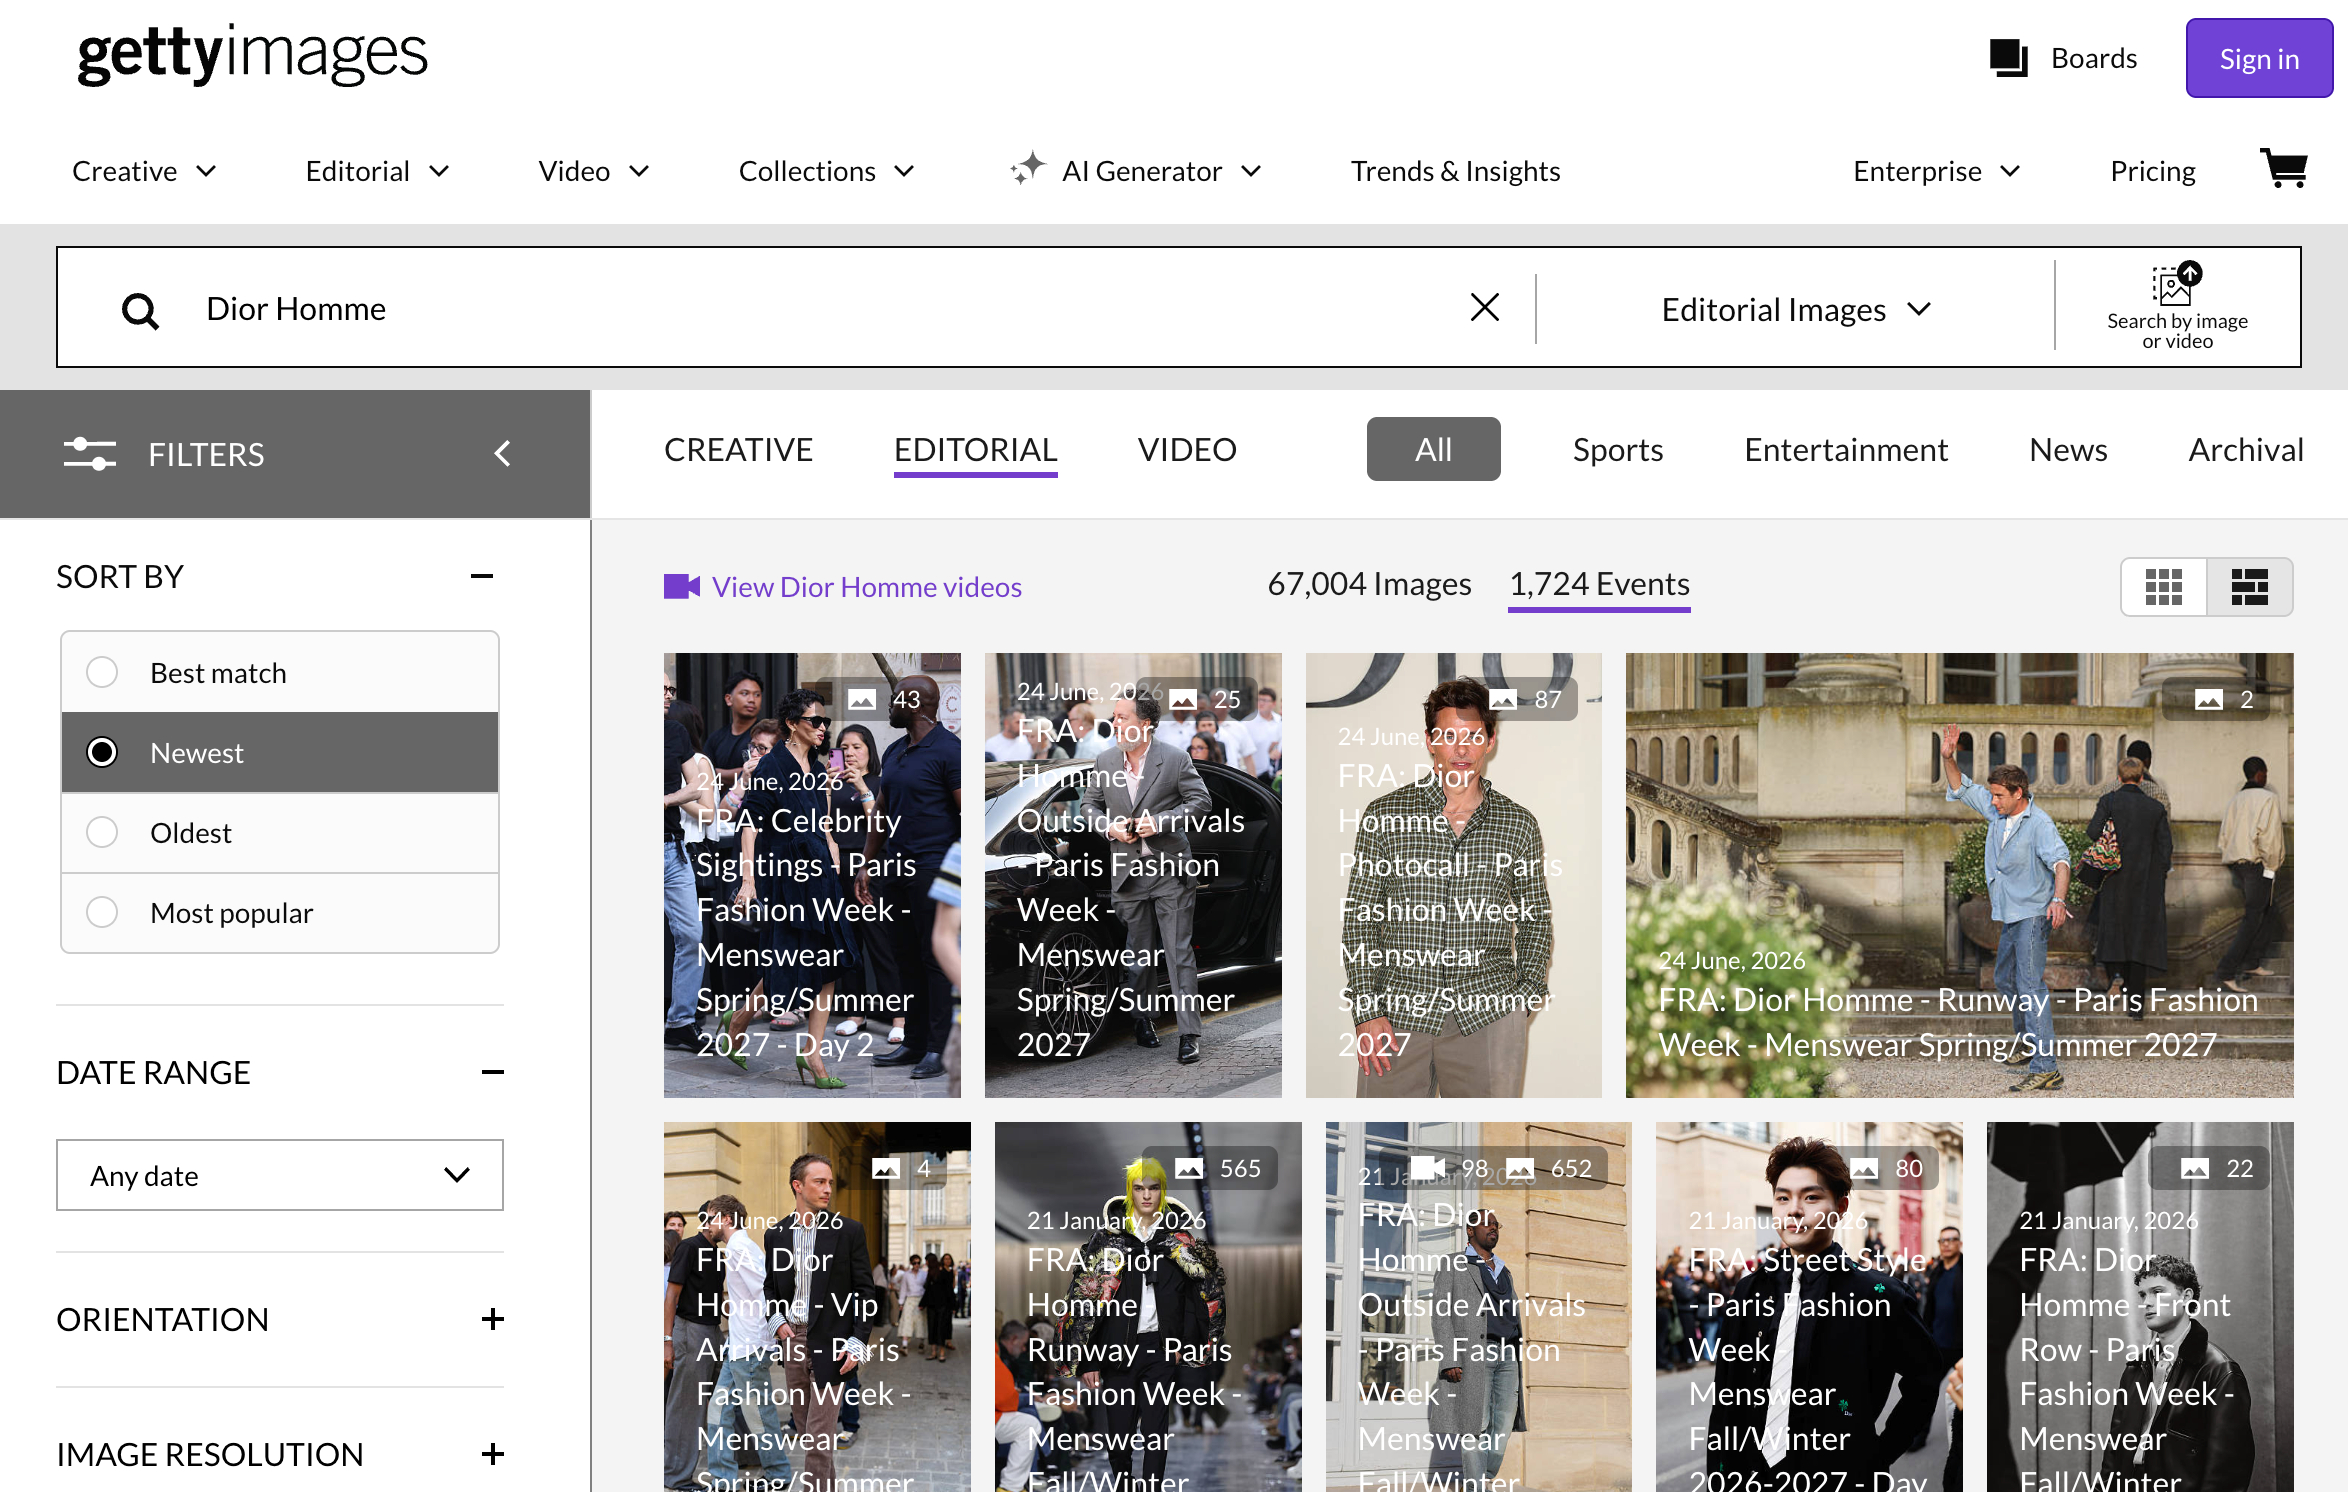This screenshot has height=1492, width=2348.
Task: Open Search by image or video
Action: pyautogui.click(x=2177, y=307)
